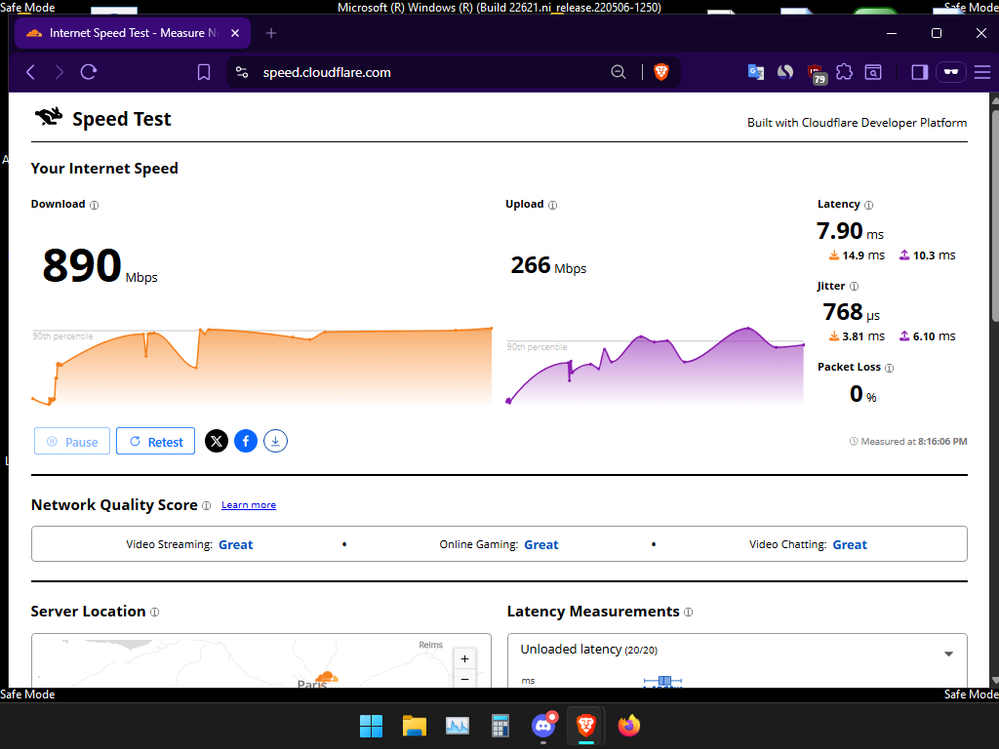The image size is (999, 749).
Task: Click the Google Translate extension icon
Action: (756, 72)
